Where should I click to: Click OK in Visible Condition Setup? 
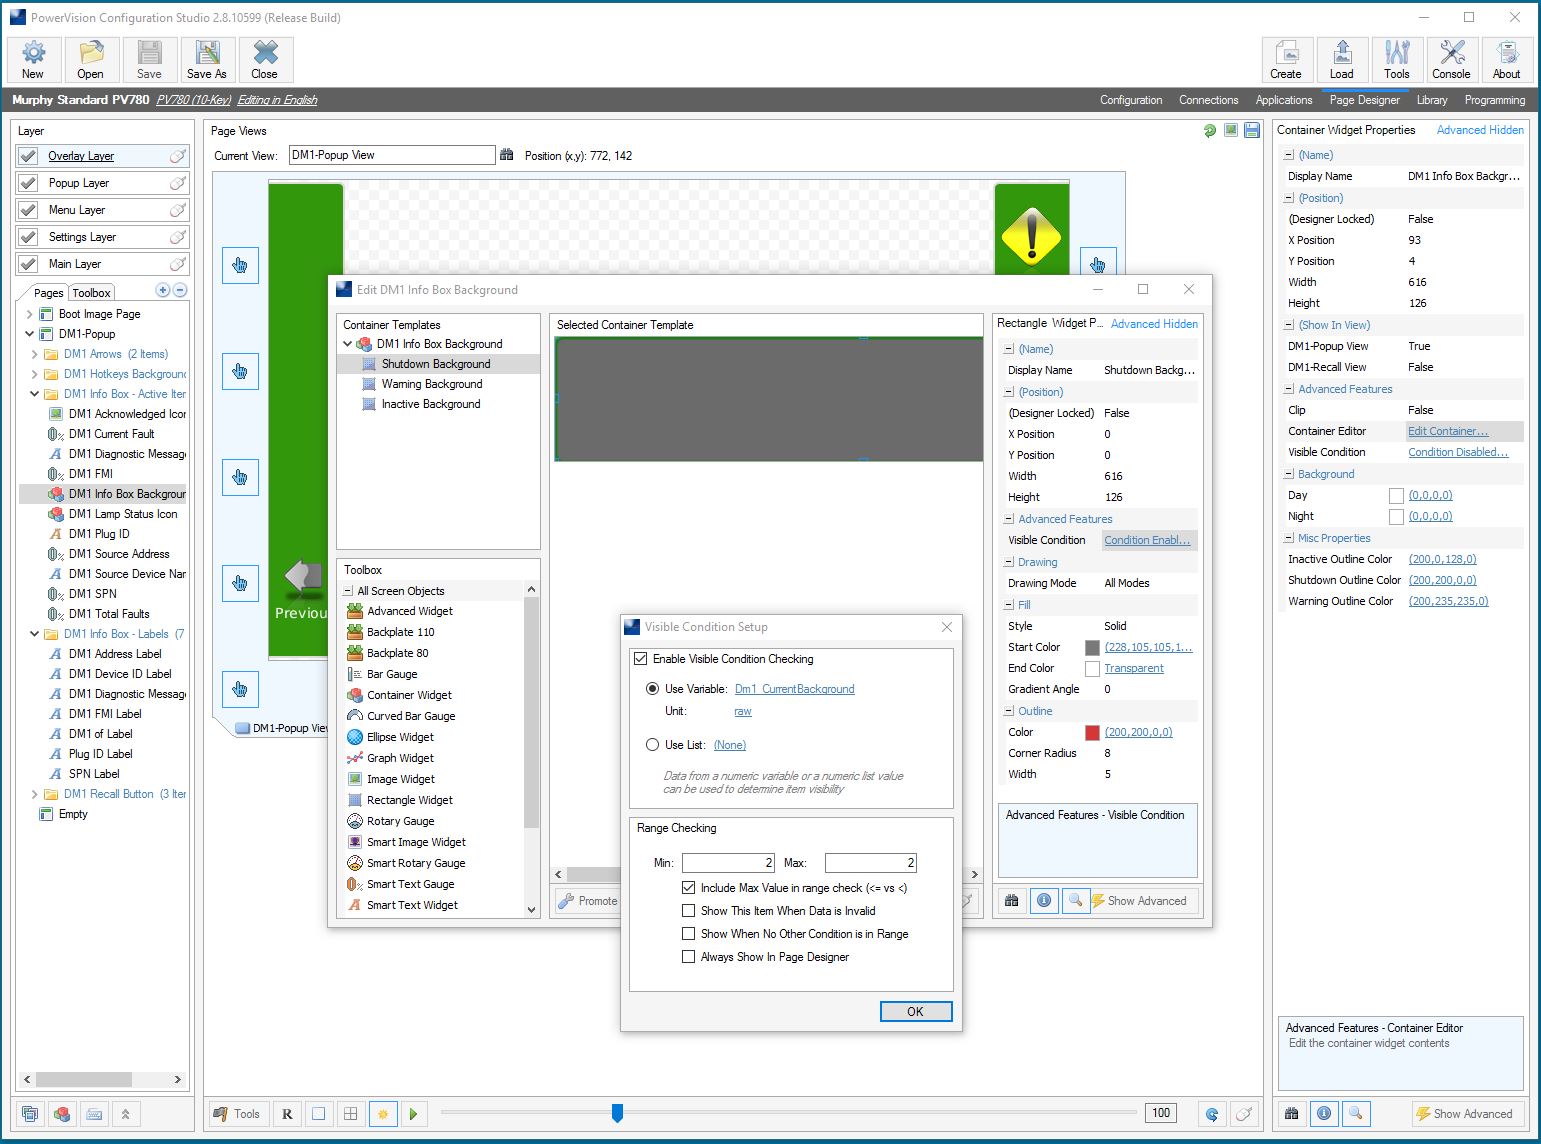point(915,1012)
